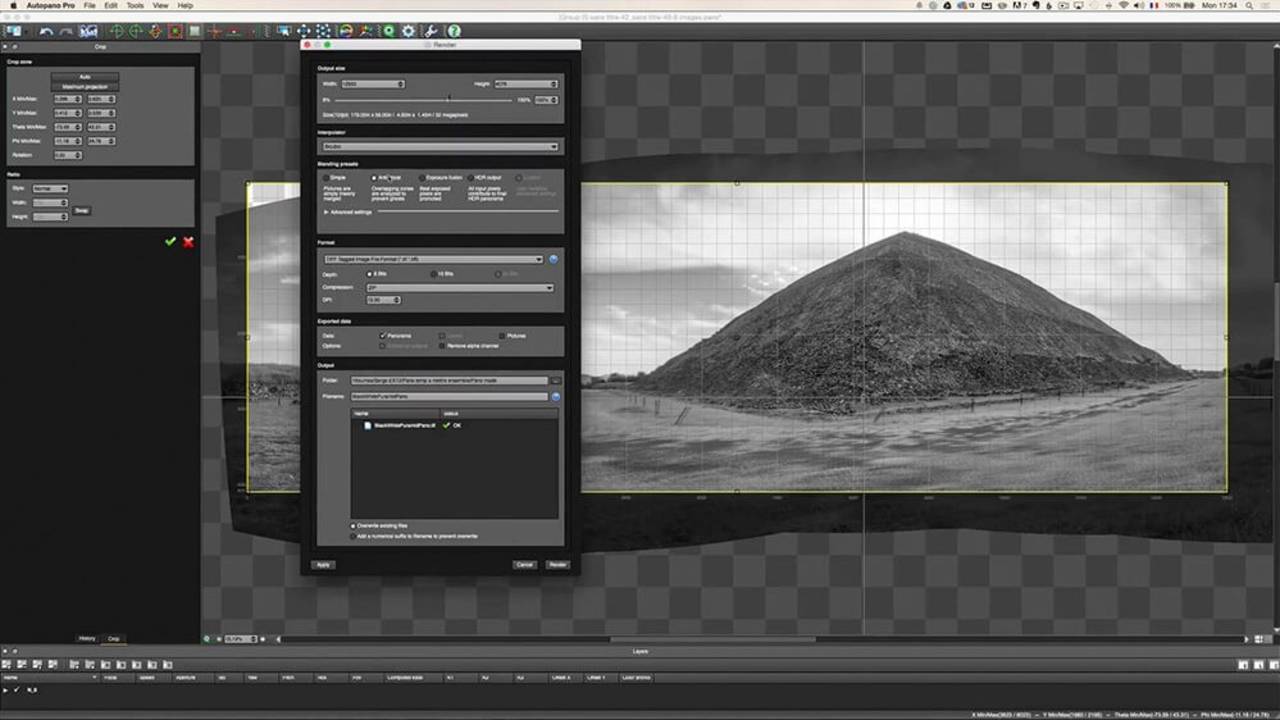Screen dimensions: 1280x720
Task: Expand the Advanced settings section
Action: (x=327, y=212)
